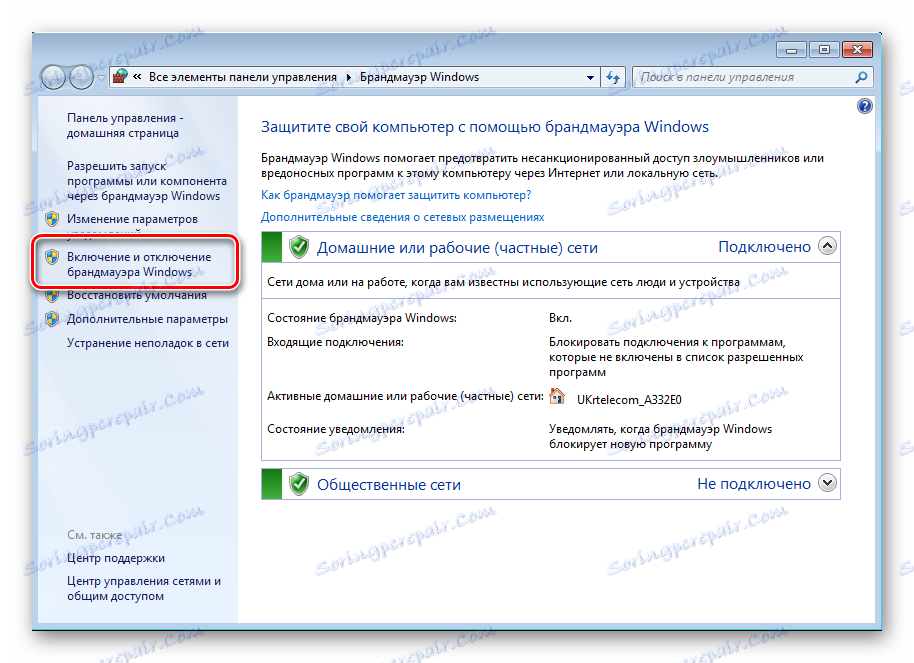Open help with the blue question mark icon
The width and height of the screenshot is (914, 663).
pos(864,106)
